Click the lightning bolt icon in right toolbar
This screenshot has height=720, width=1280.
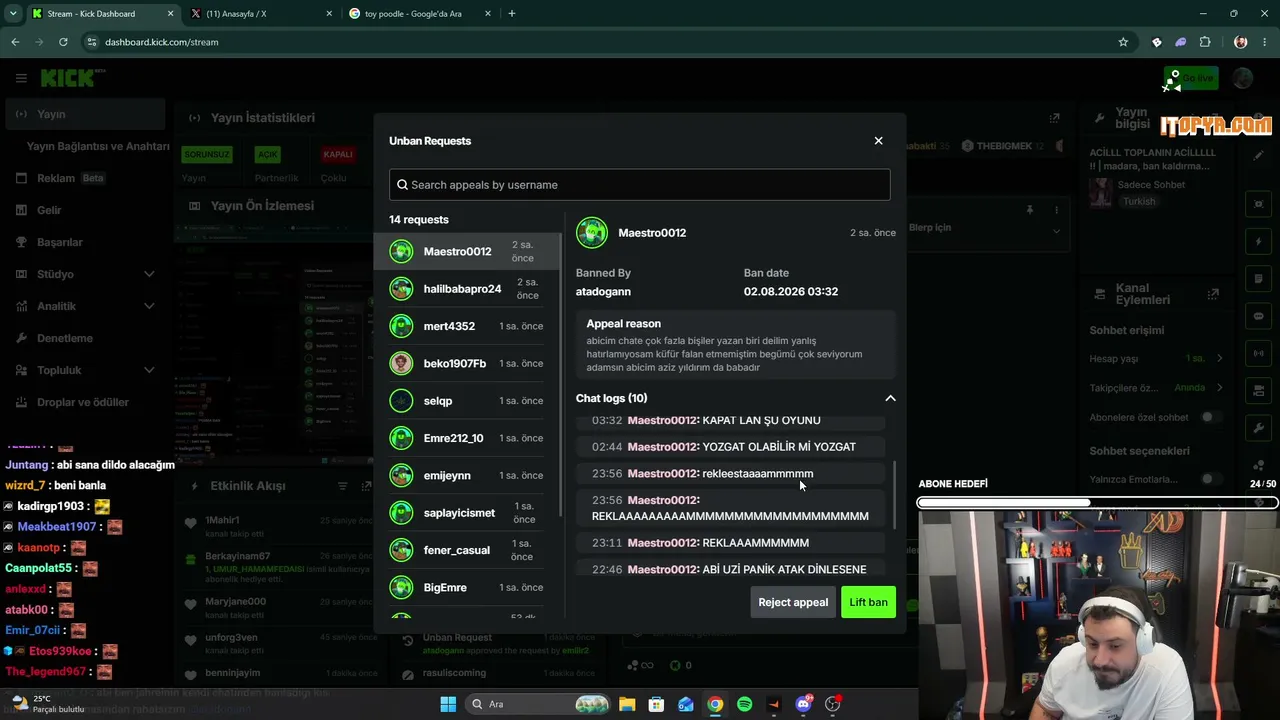(1258, 242)
